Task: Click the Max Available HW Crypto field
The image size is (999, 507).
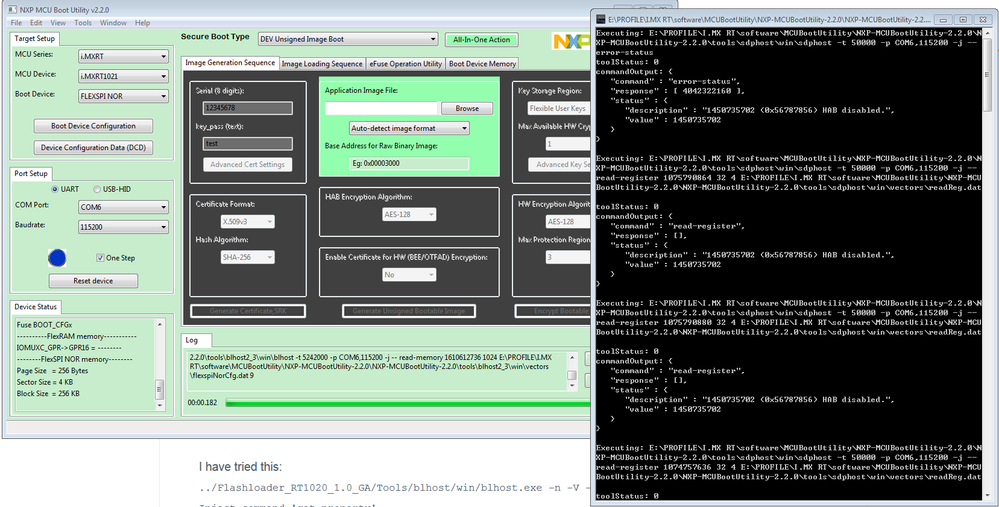Action: [568, 144]
